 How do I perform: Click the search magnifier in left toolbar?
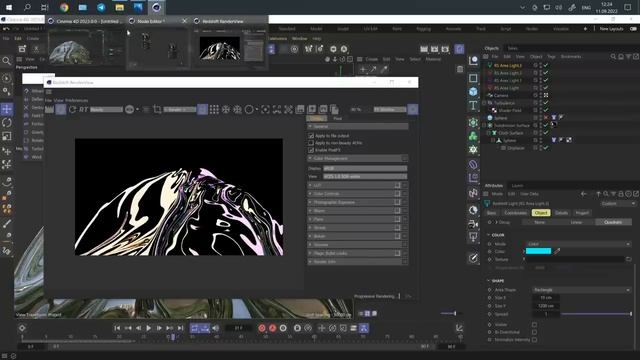click(x=7, y=61)
